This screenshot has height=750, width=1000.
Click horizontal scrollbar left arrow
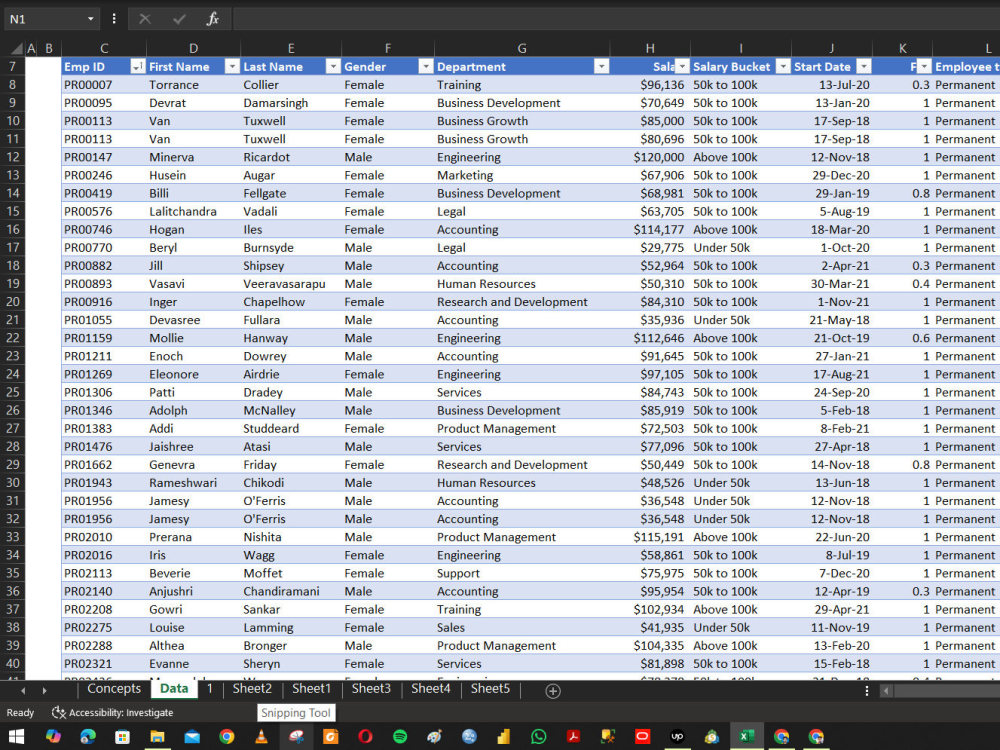(x=886, y=691)
